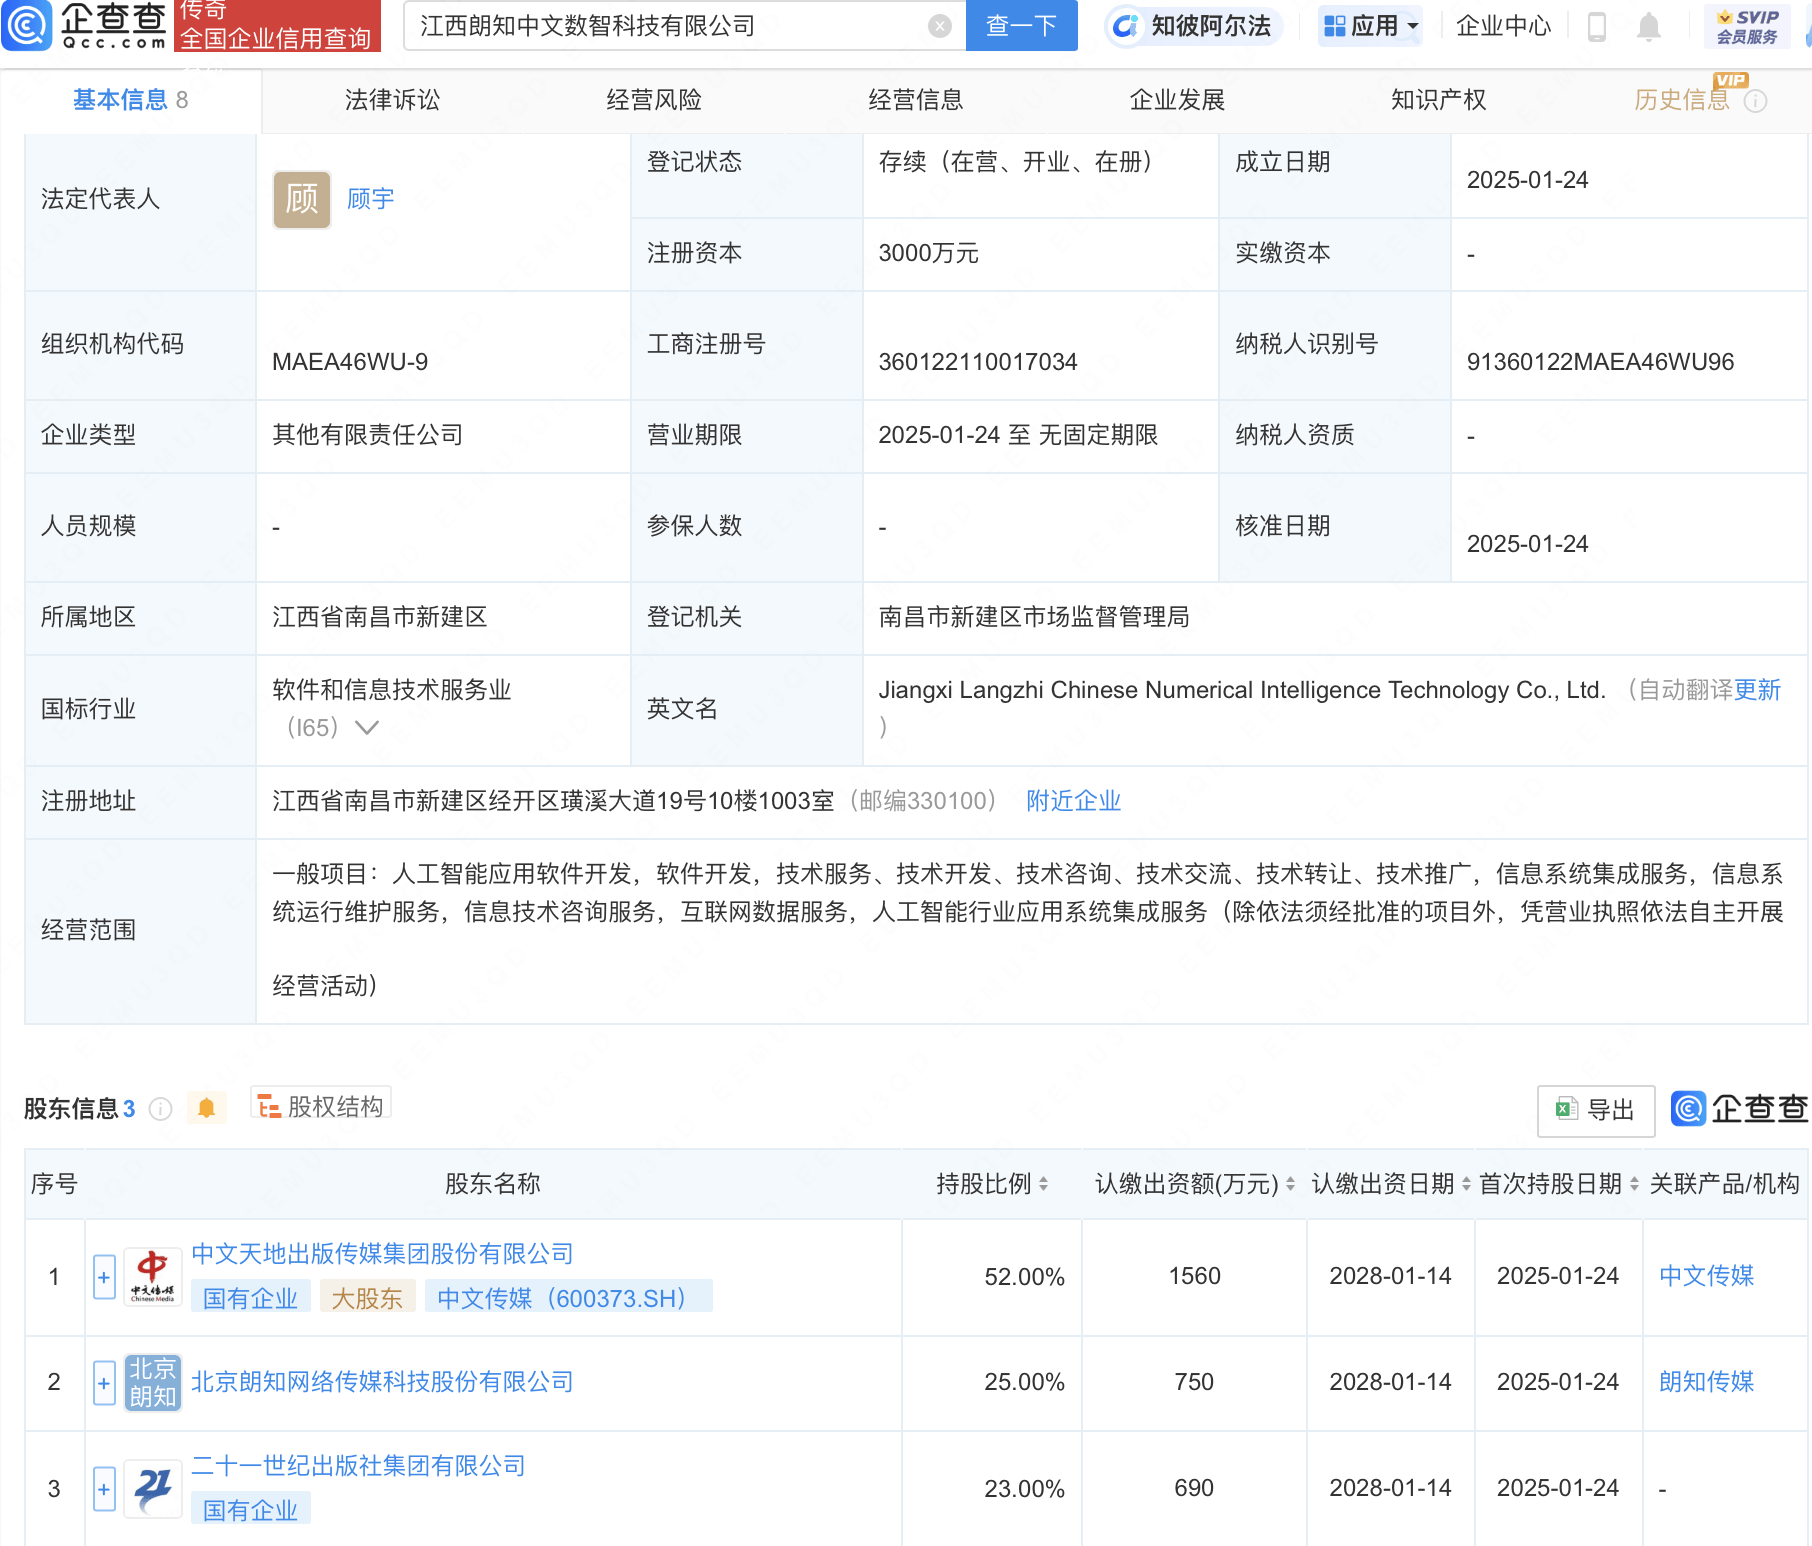Click 中文传媒 company logo
The height and width of the screenshot is (1546, 1812).
153,1277
